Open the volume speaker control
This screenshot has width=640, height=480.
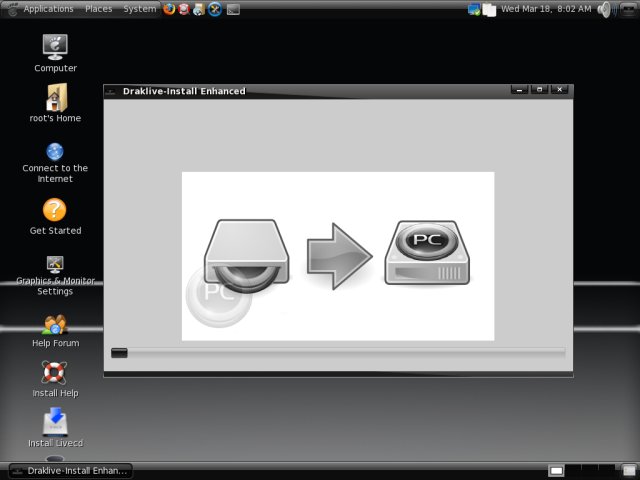coord(606,10)
